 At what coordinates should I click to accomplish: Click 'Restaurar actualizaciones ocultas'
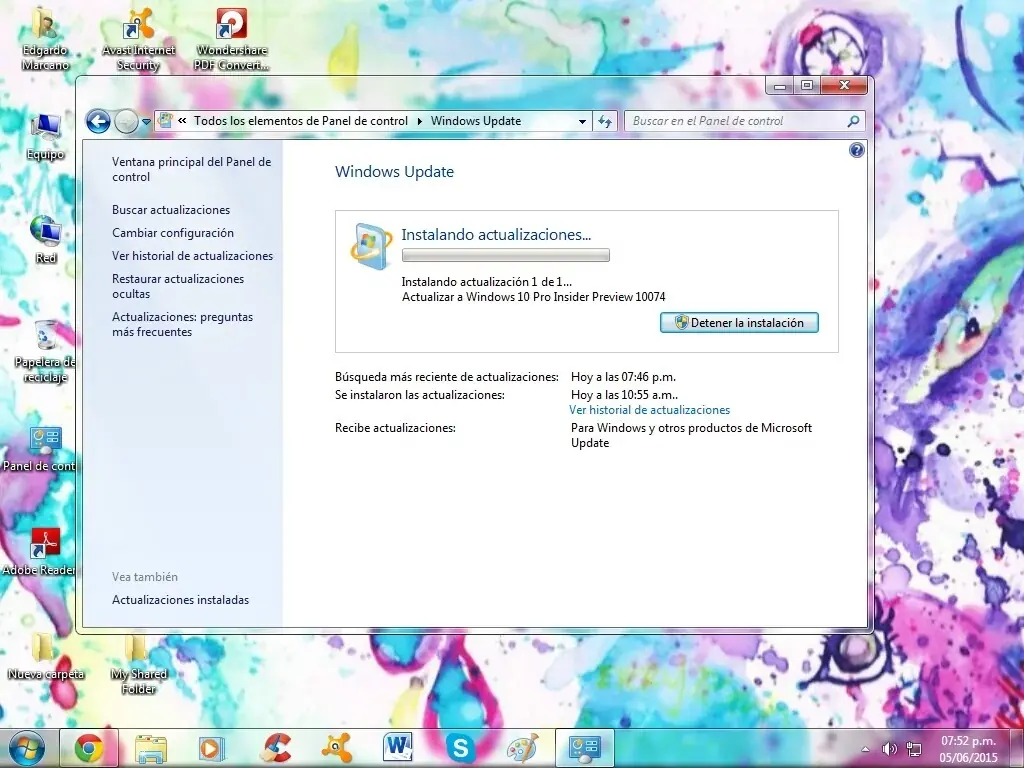(178, 286)
